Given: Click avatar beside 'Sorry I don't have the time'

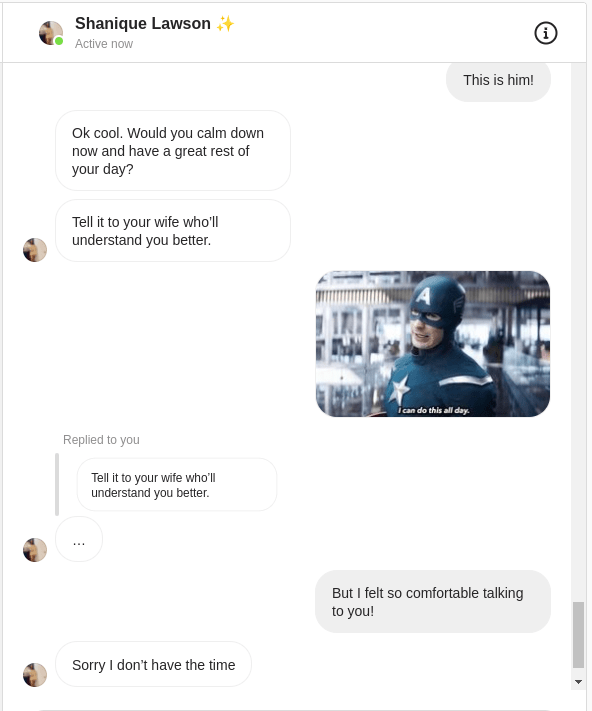Looking at the screenshot, I should 35,675.
